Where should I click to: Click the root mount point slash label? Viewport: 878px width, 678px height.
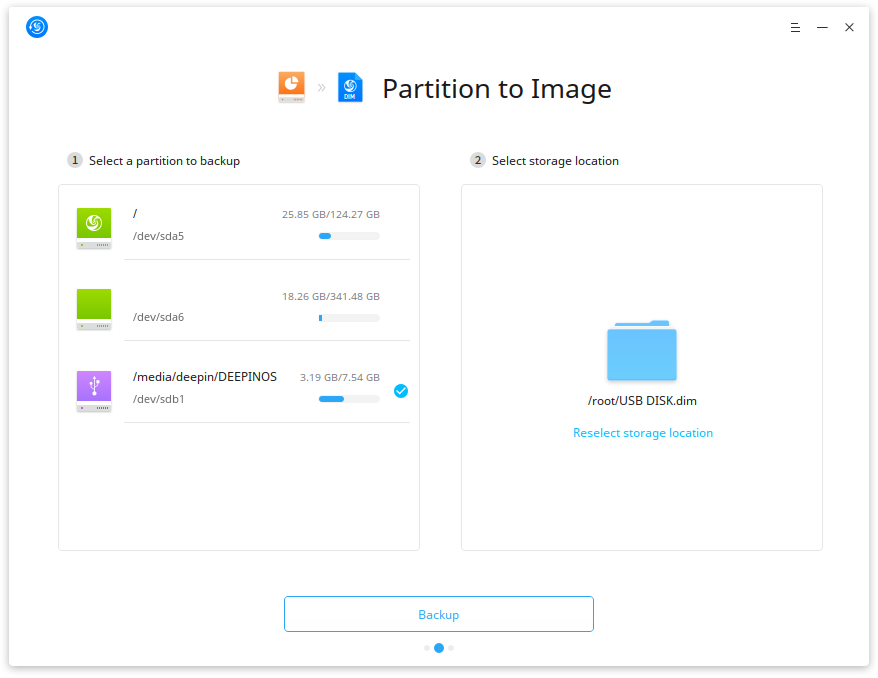coord(135,213)
